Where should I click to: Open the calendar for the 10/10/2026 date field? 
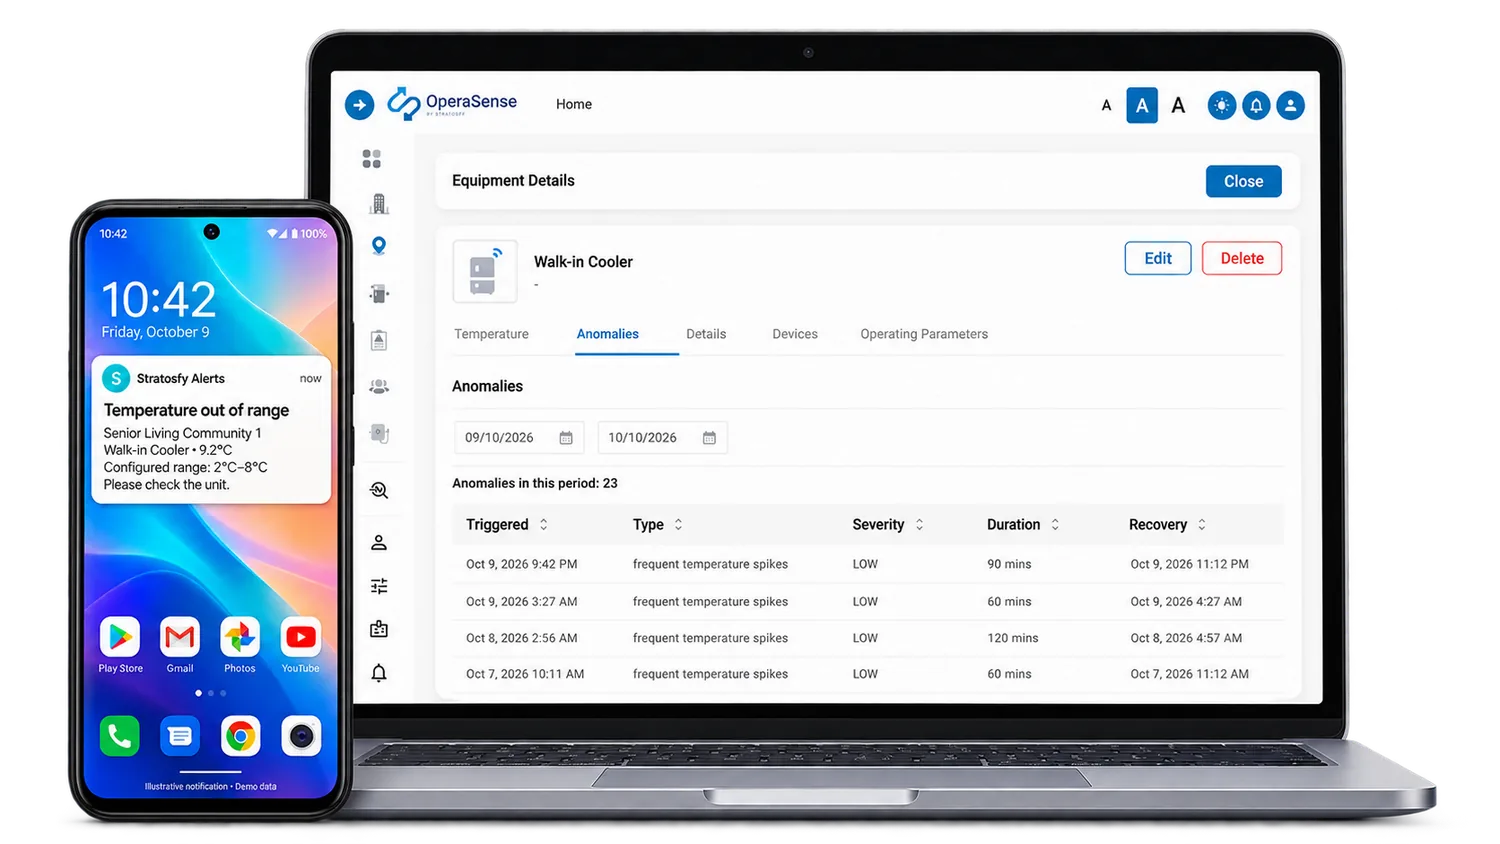(x=709, y=438)
